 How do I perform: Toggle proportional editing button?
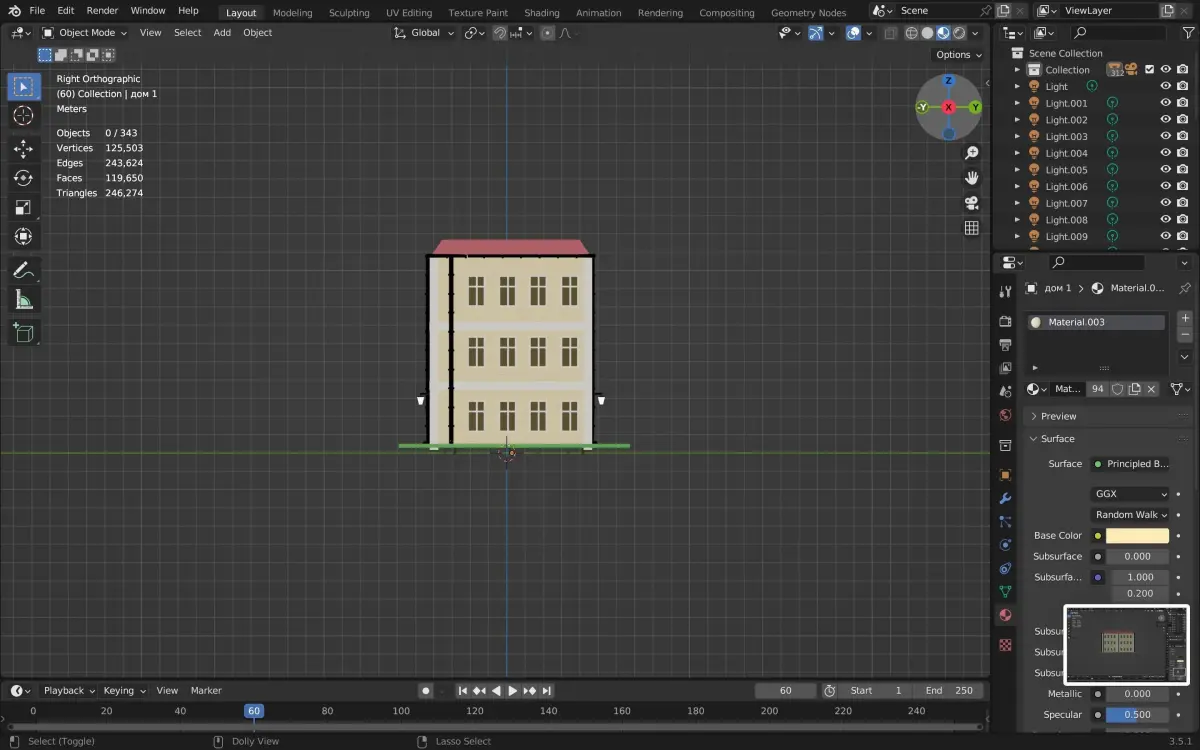[547, 33]
